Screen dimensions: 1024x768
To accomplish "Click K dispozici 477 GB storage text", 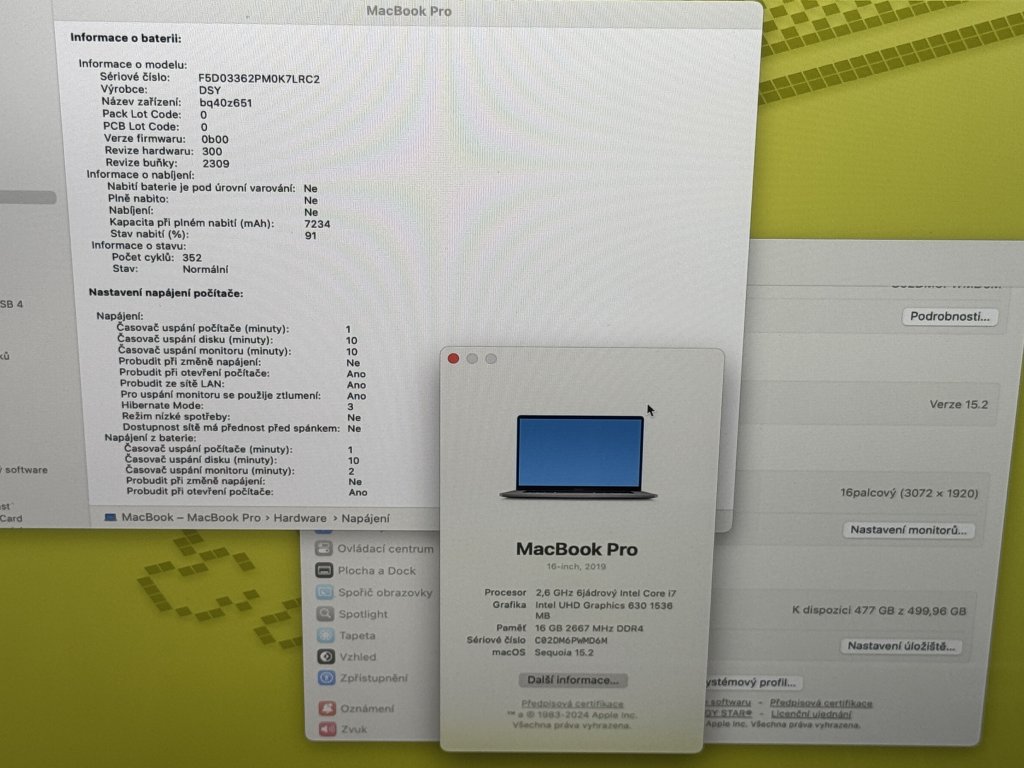I will click(878, 611).
